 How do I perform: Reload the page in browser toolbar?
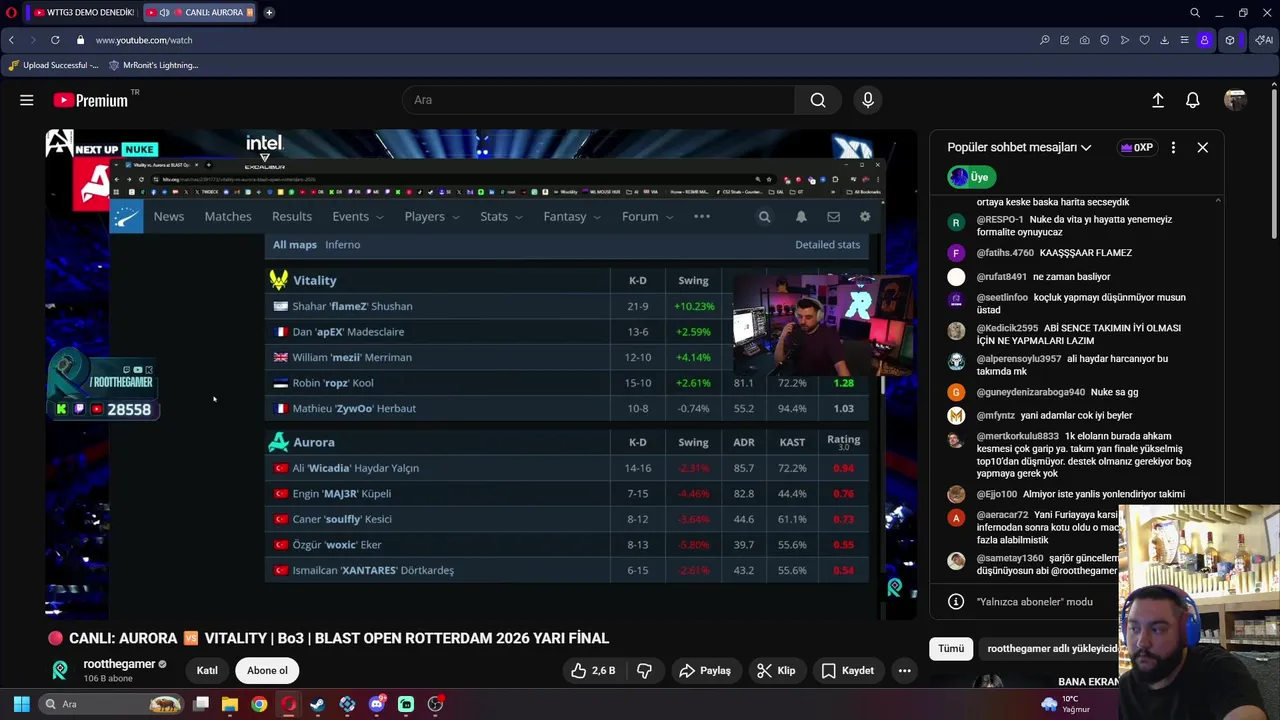pos(55,40)
